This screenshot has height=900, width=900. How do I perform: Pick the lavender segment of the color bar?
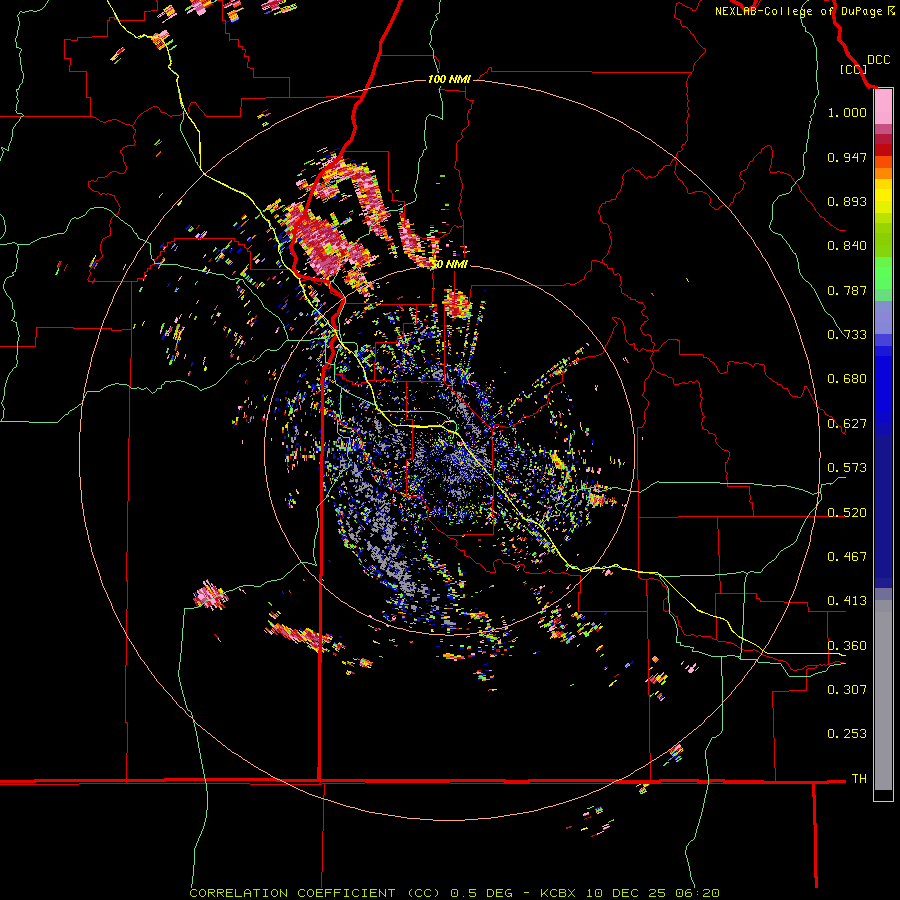[x=883, y=317]
